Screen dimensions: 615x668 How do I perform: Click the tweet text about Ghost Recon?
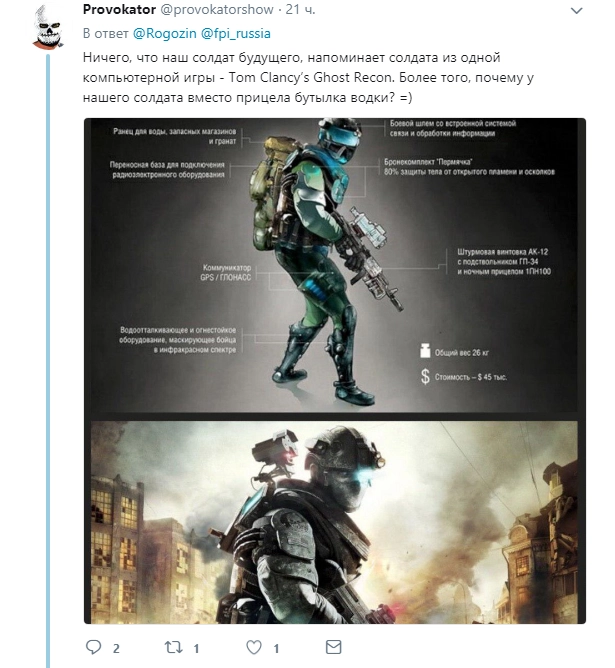pyautogui.click(x=308, y=78)
